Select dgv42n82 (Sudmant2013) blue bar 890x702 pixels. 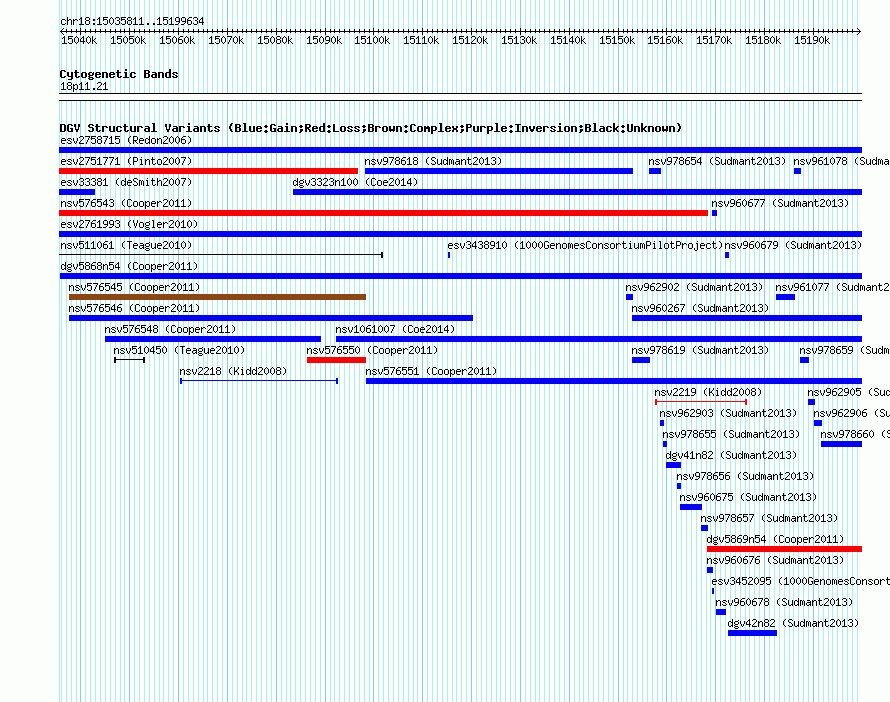tap(752, 633)
